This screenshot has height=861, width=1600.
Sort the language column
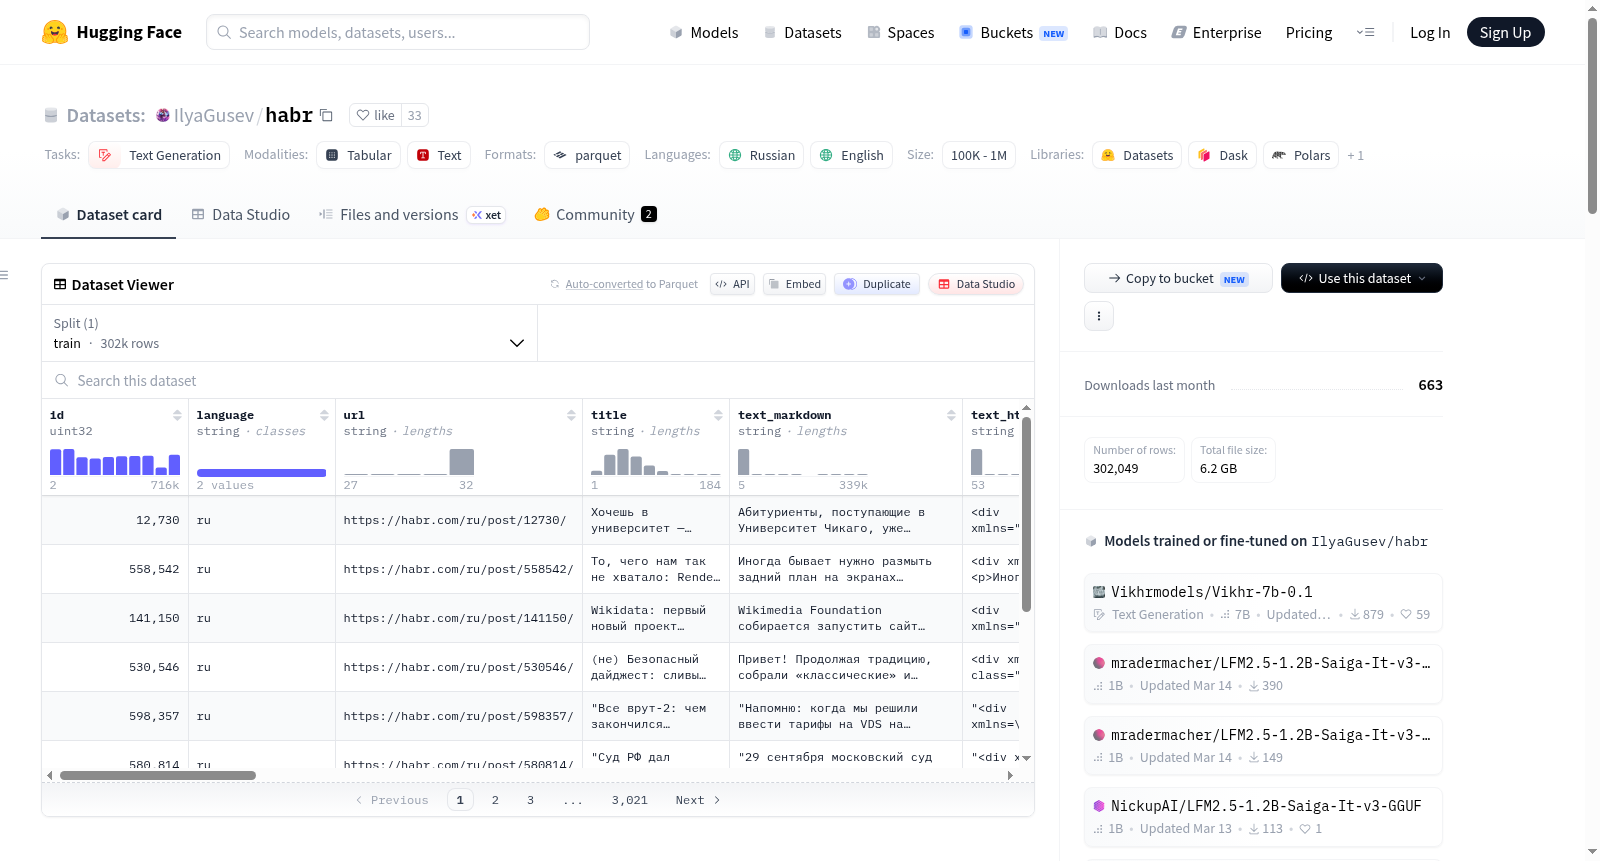[324, 415]
